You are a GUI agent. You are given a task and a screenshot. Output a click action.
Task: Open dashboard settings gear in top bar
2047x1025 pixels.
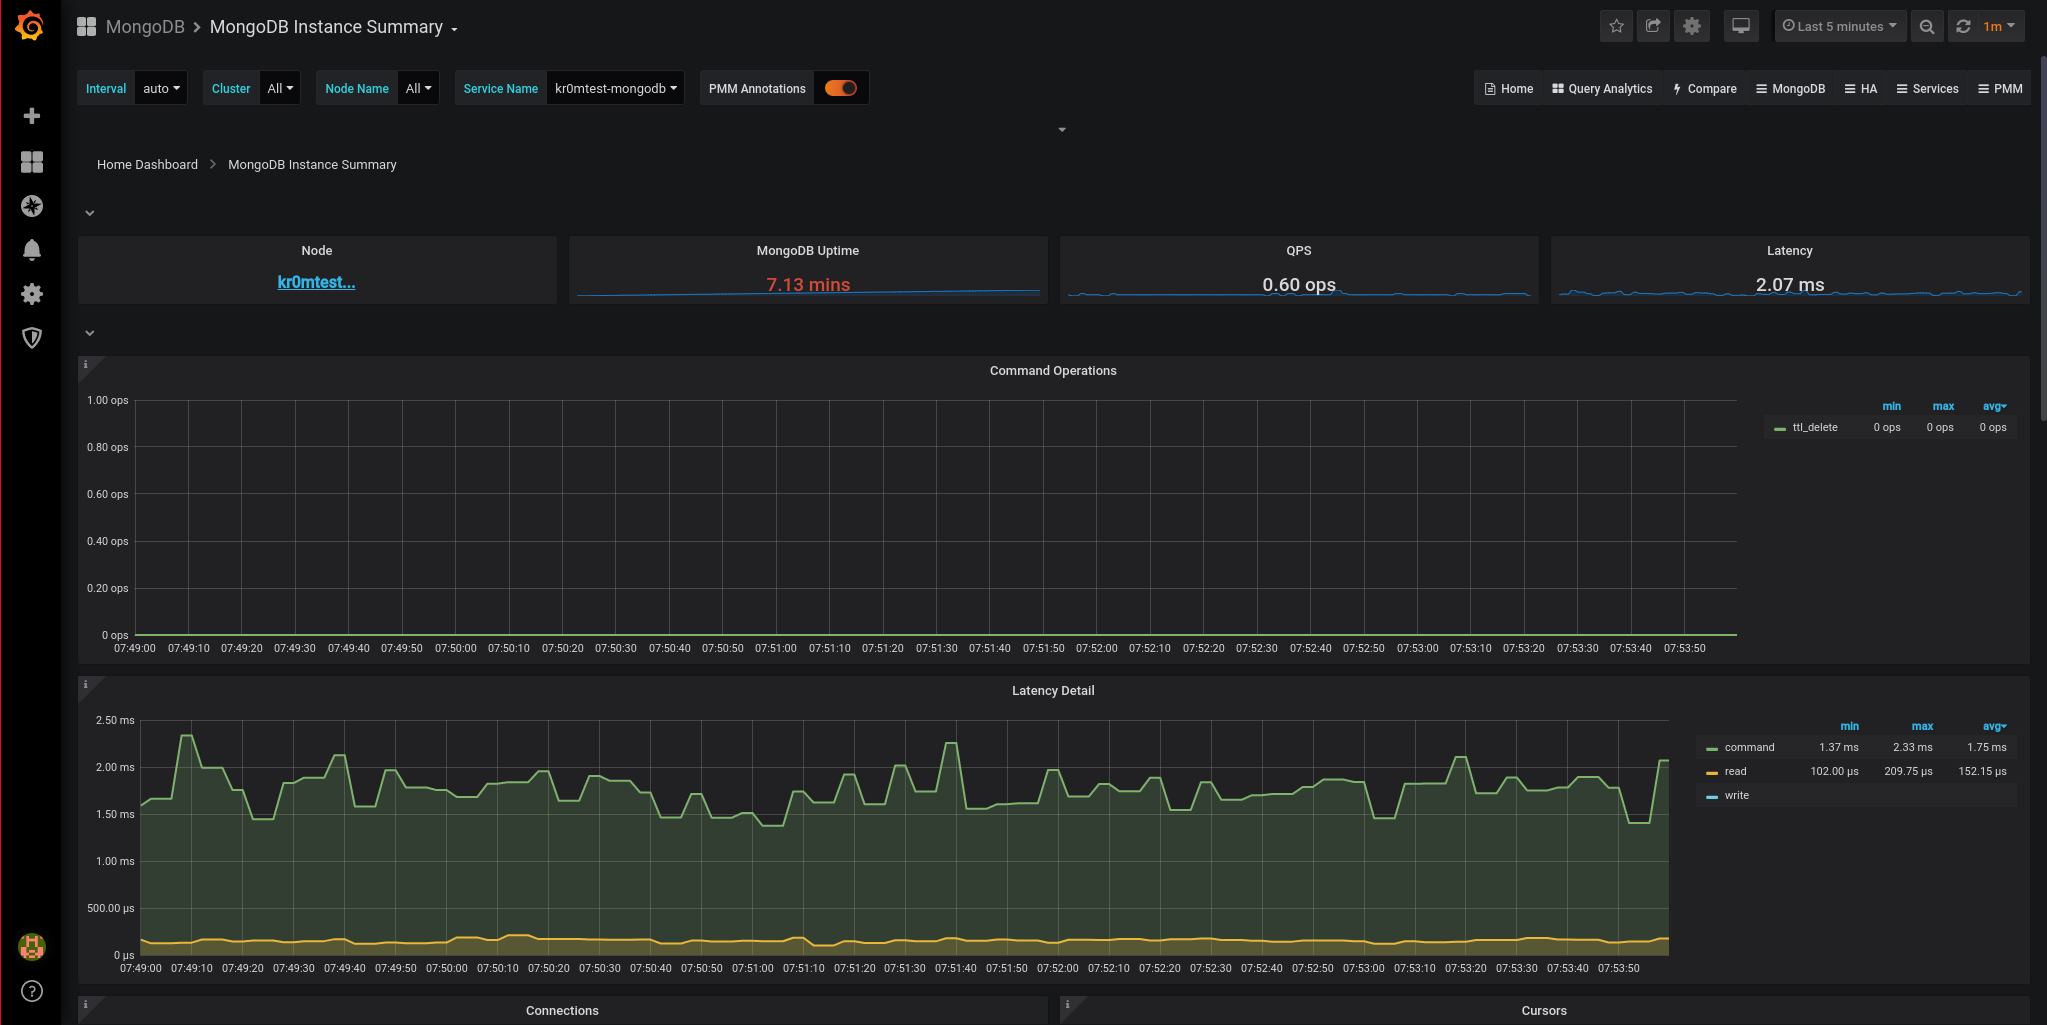tap(1691, 27)
